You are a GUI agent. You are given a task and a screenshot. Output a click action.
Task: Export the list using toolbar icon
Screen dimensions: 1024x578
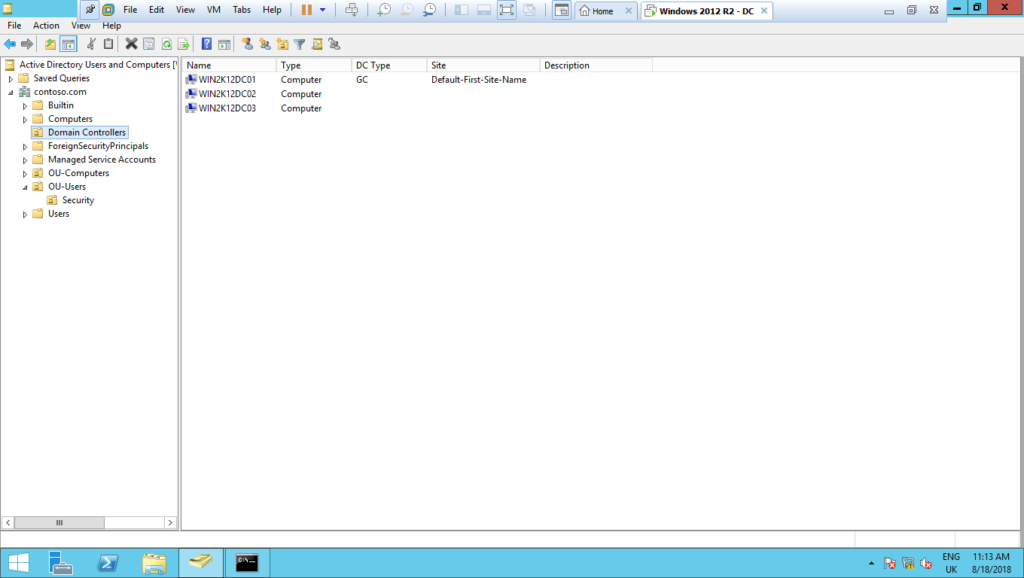[x=184, y=44]
